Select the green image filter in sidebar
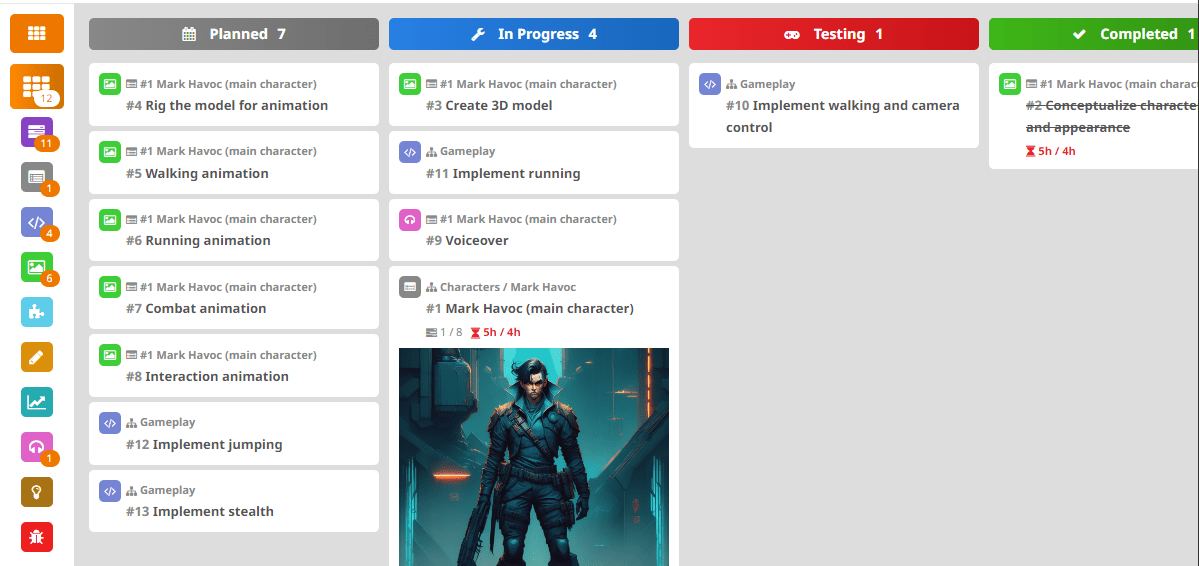 pyautogui.click(x=37, y=267)
